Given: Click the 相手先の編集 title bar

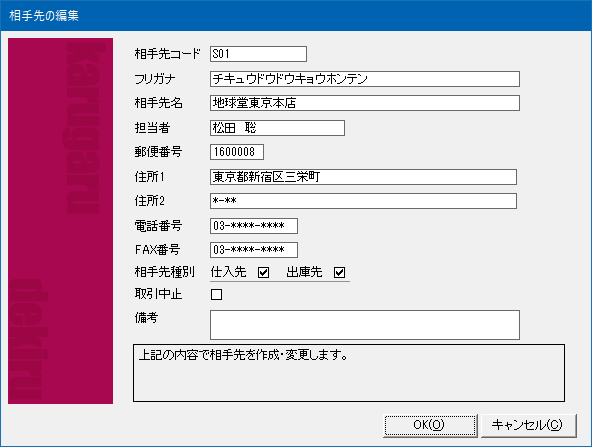Looking at the screenshot, I should pyautogui.click(x=296, y=15).
